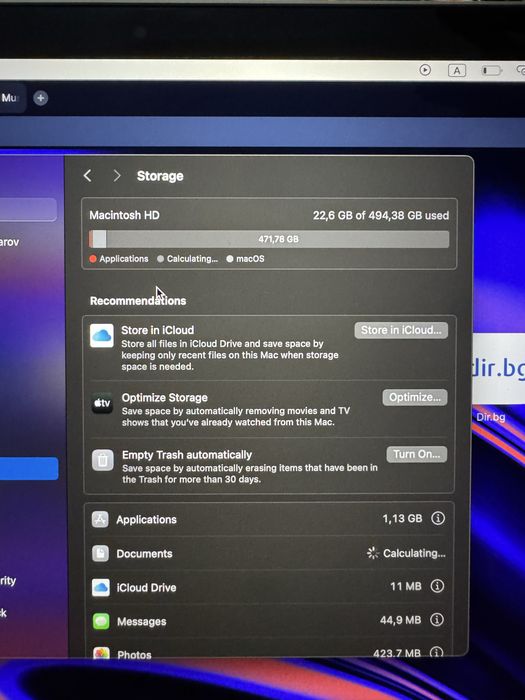Click the red Applications legend dot
This screenshot has height=700, width=525.
(x=93, y=259)
